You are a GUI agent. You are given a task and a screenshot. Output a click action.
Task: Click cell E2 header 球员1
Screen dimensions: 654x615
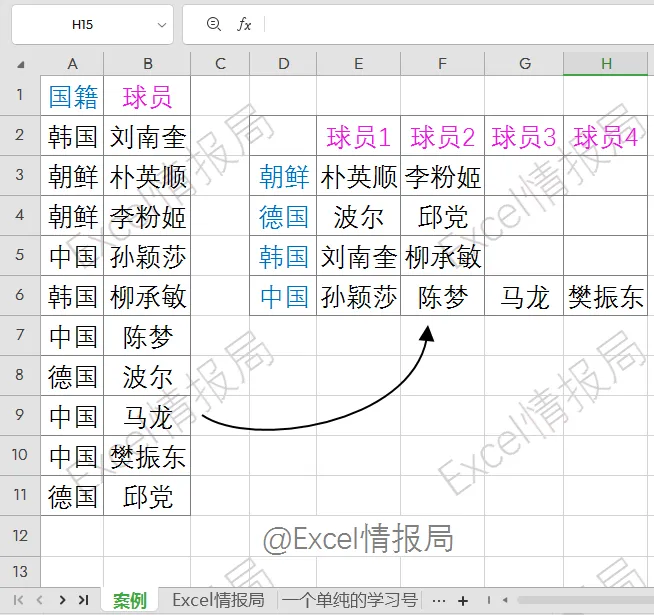359,136
